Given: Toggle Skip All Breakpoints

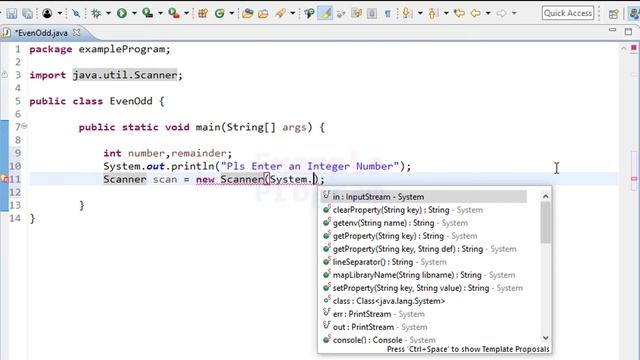Looking at the screenshot, I should [76, 13].
